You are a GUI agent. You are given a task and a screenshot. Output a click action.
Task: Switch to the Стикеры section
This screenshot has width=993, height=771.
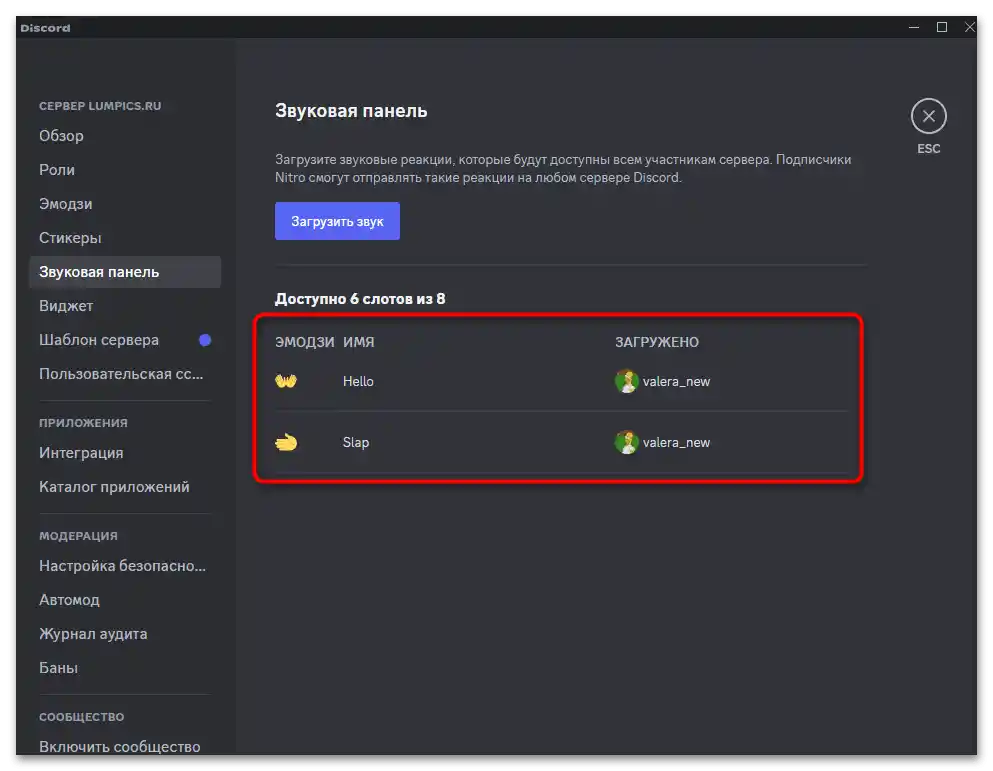pos(70,238)
